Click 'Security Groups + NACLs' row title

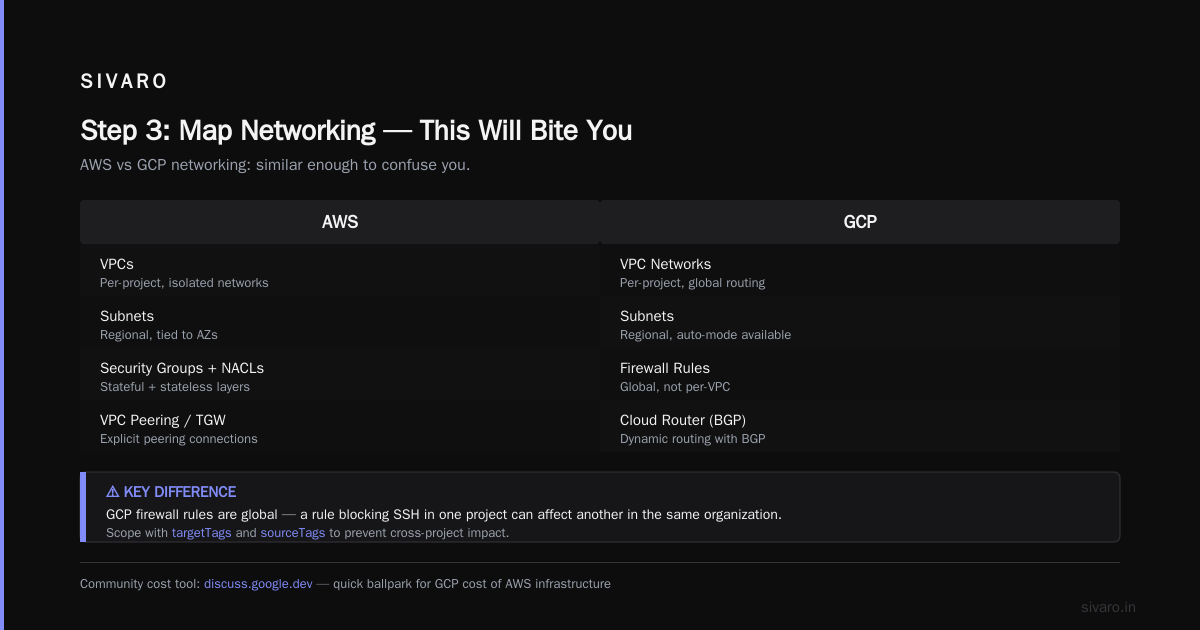tap(182, 368)
